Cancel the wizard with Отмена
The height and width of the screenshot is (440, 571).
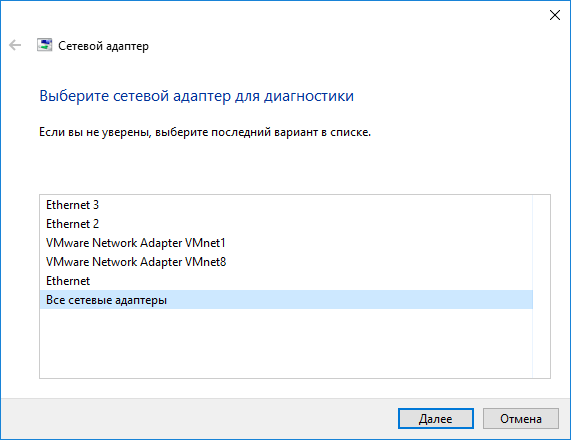coord(521,419)
